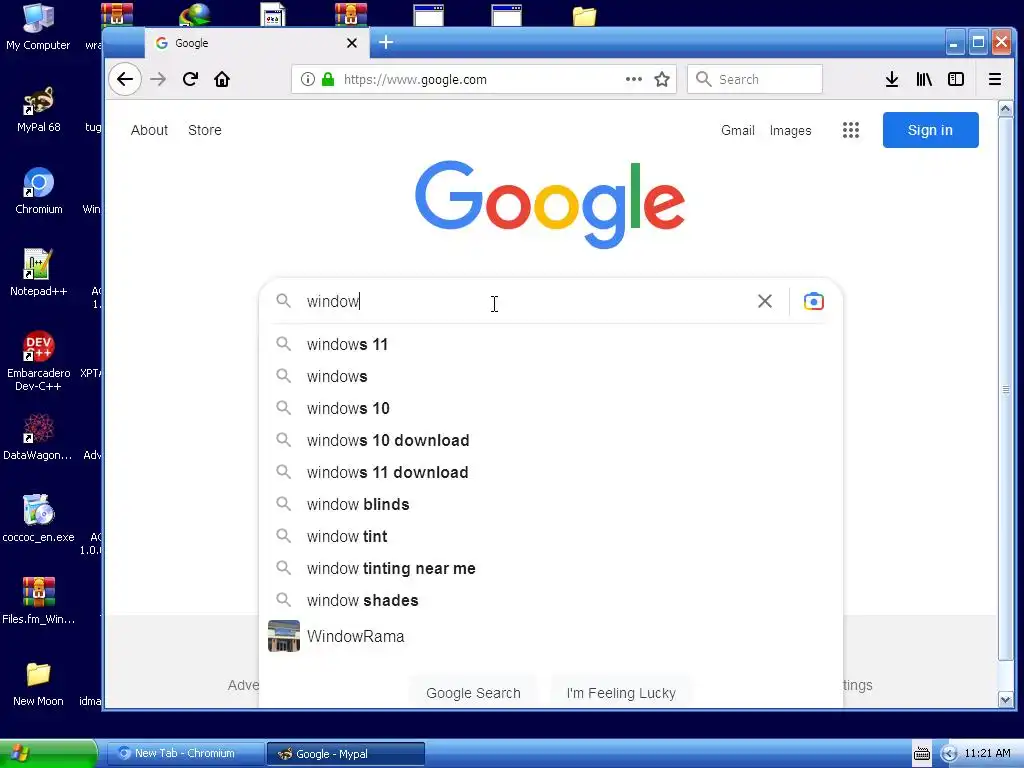This screenshot has height=768, width=1024.
Task: Click the 11:21 AM system clock
Action: (x=987, y=754)
